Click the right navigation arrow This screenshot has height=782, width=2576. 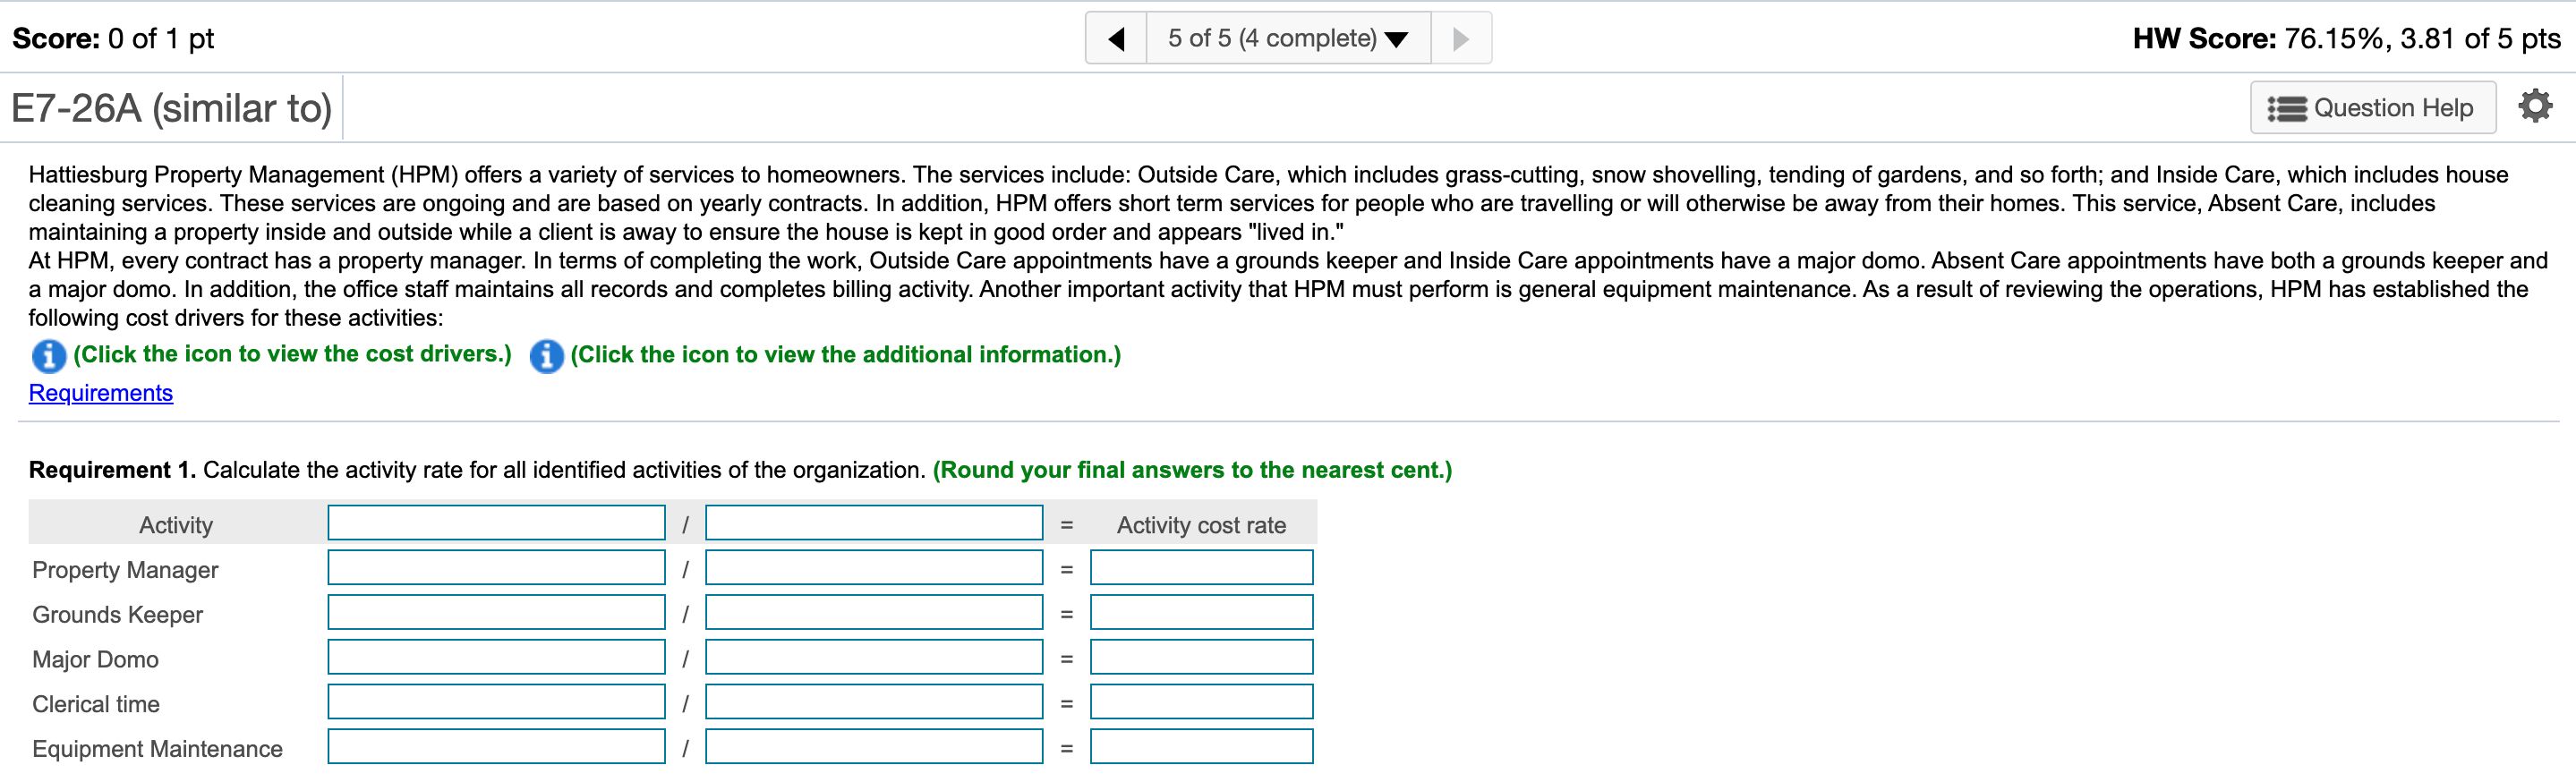(x=1461, y=37)
